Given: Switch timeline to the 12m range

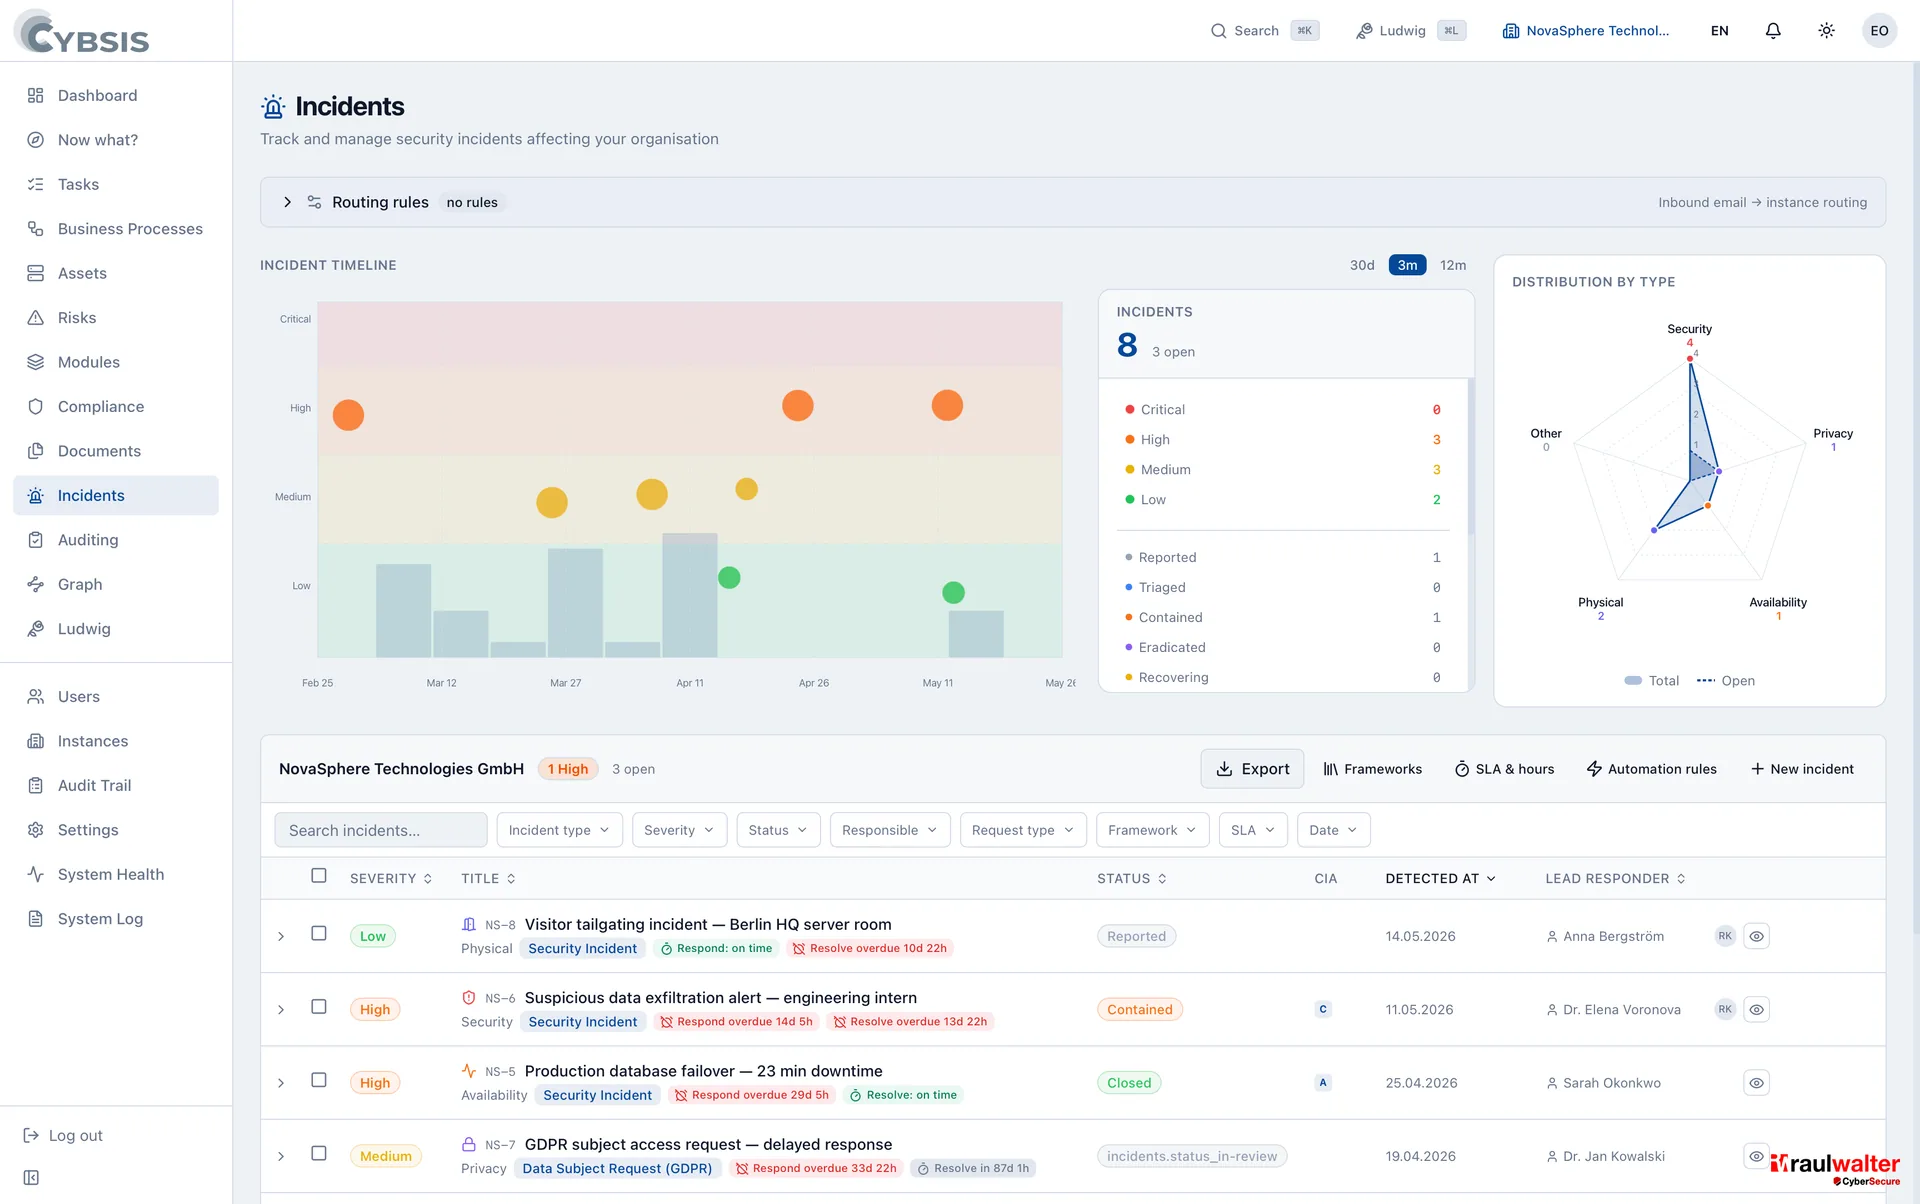Looking at the screenshot, I should (x=1453, y=265).
